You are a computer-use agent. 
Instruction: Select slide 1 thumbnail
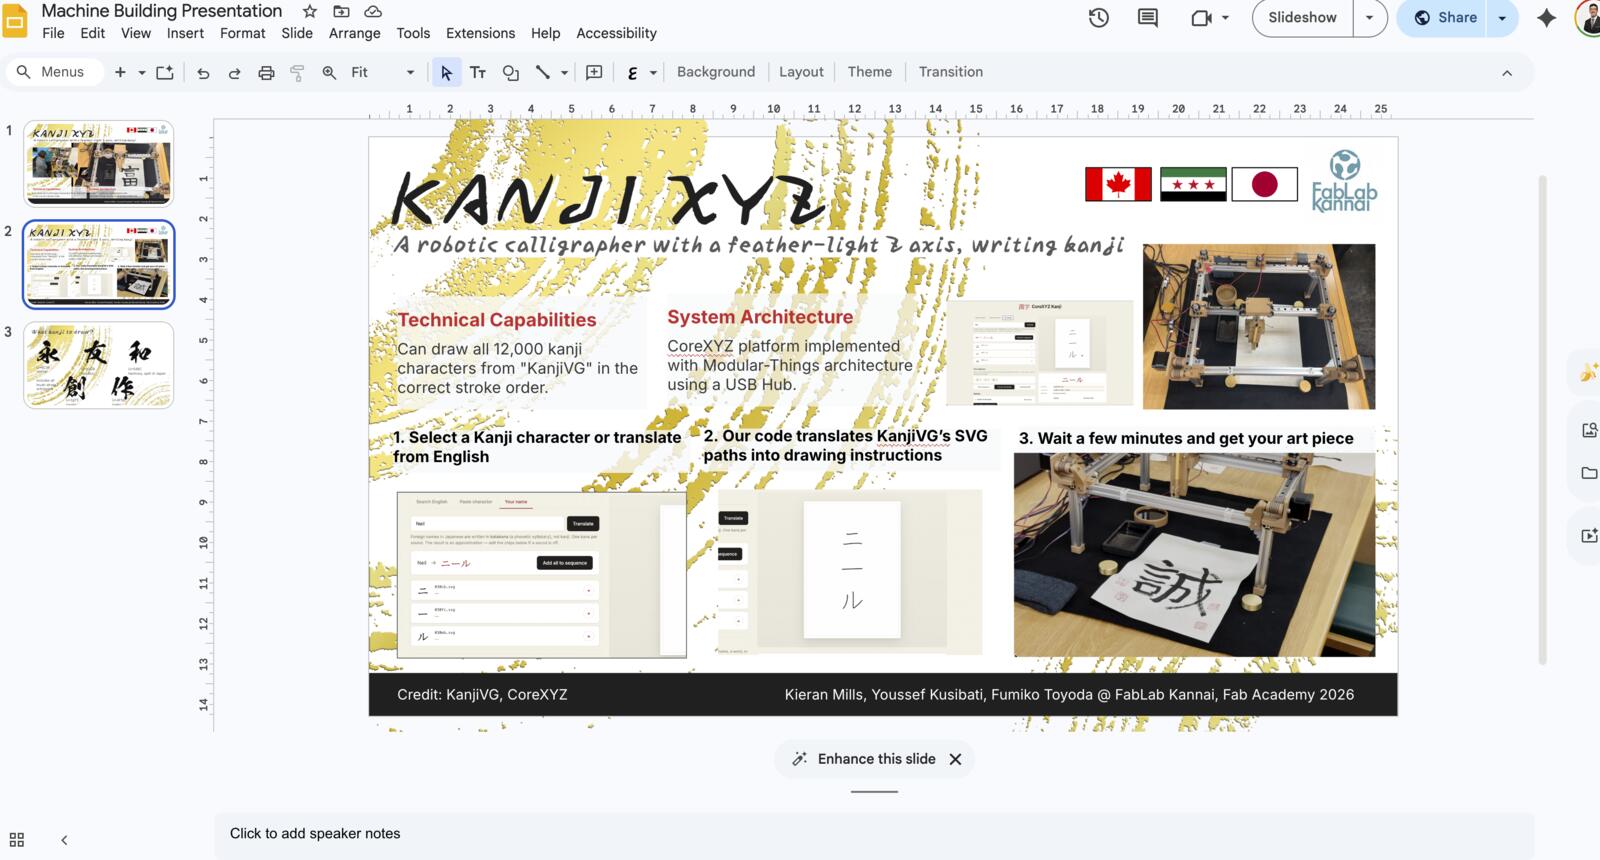point(98,163)
